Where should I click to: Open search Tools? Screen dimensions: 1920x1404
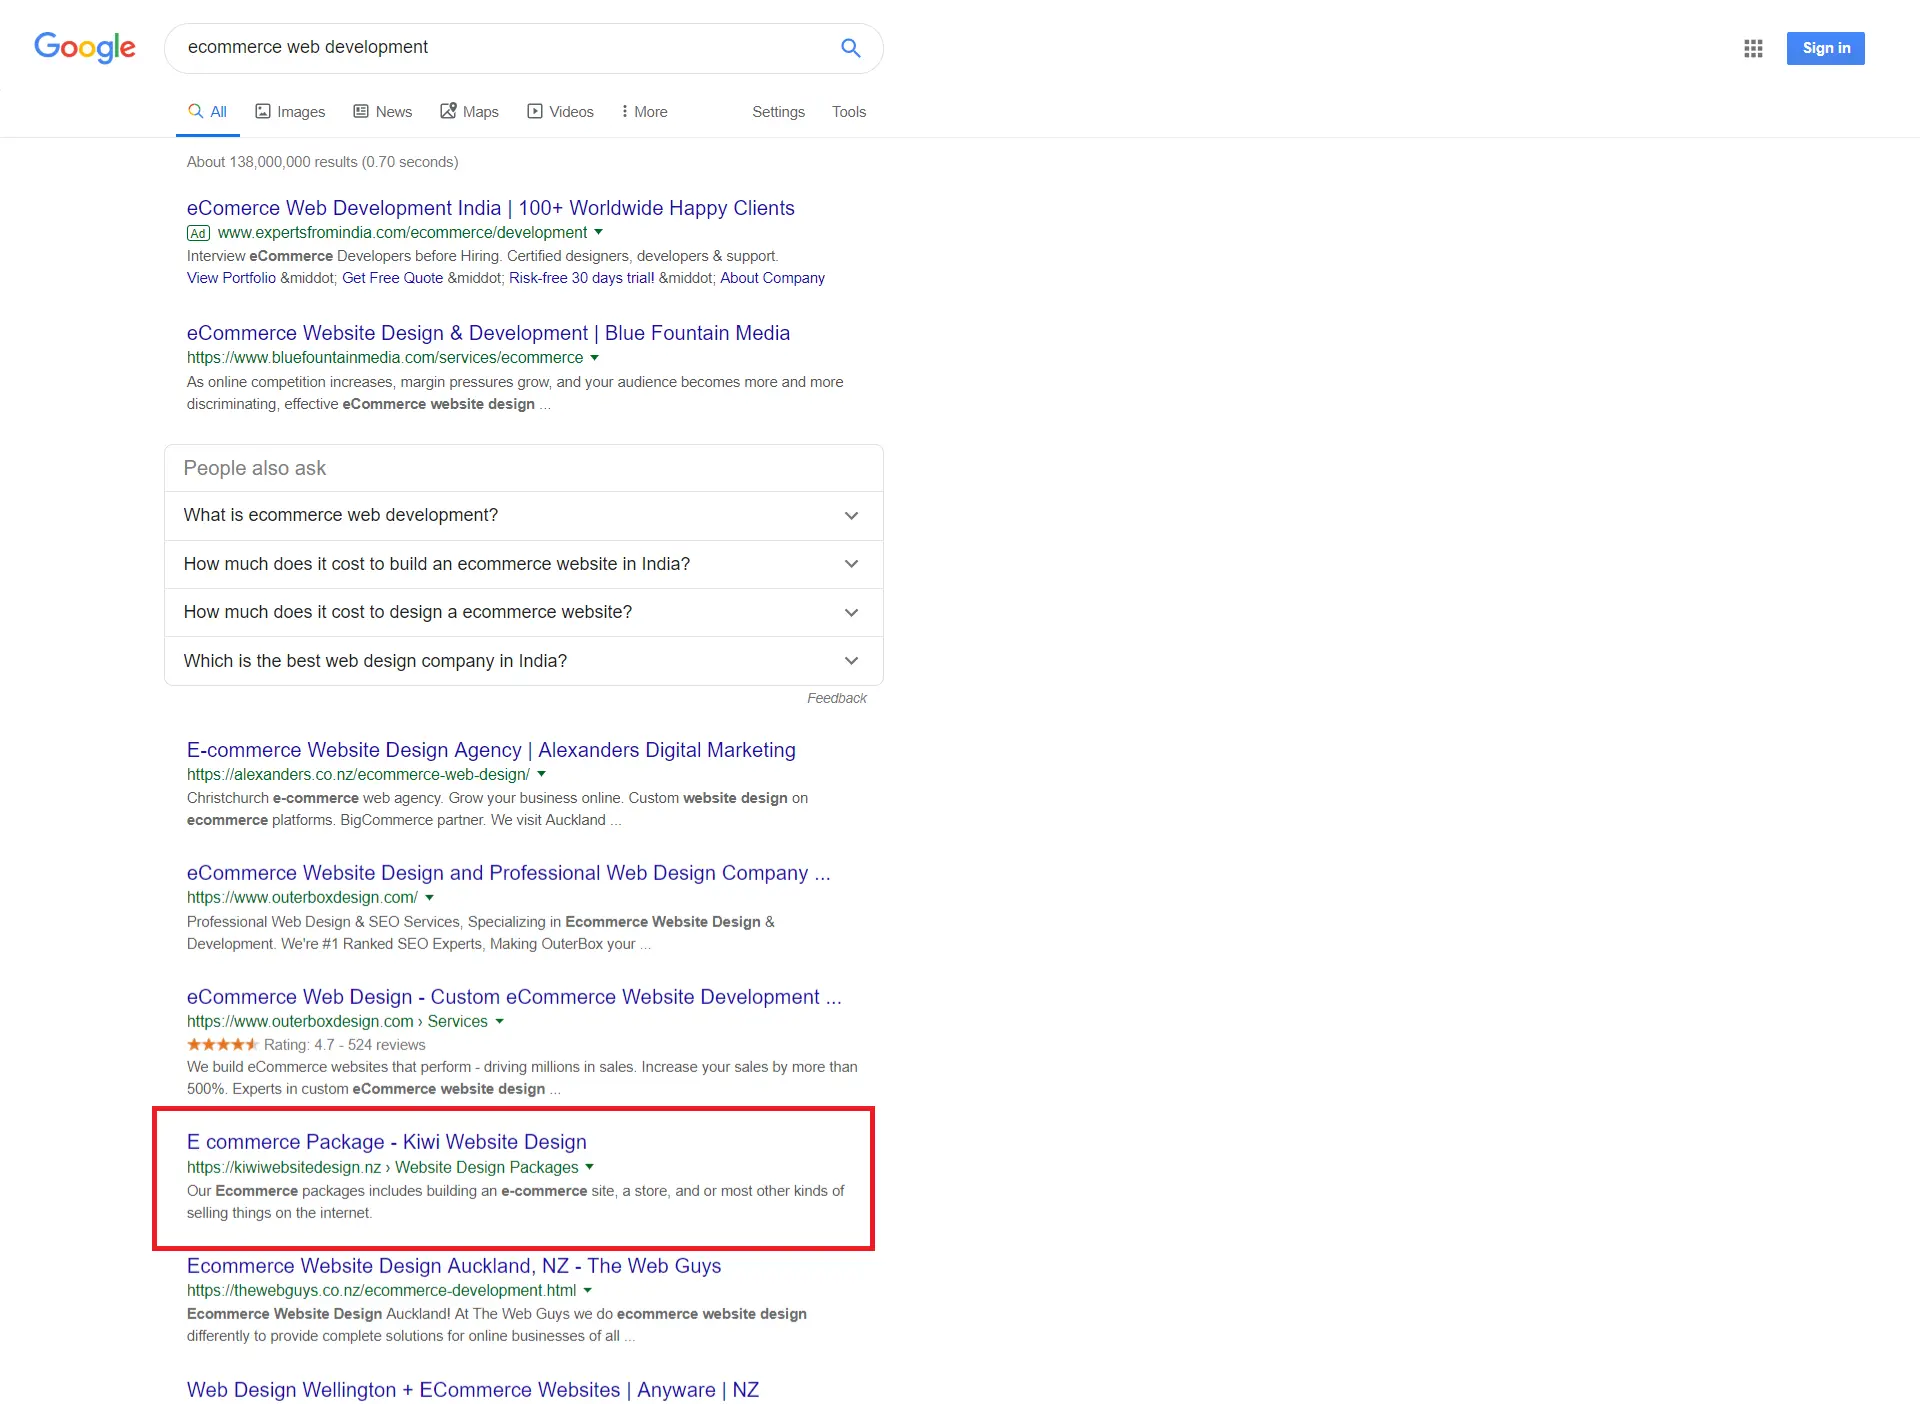[849, 112]
